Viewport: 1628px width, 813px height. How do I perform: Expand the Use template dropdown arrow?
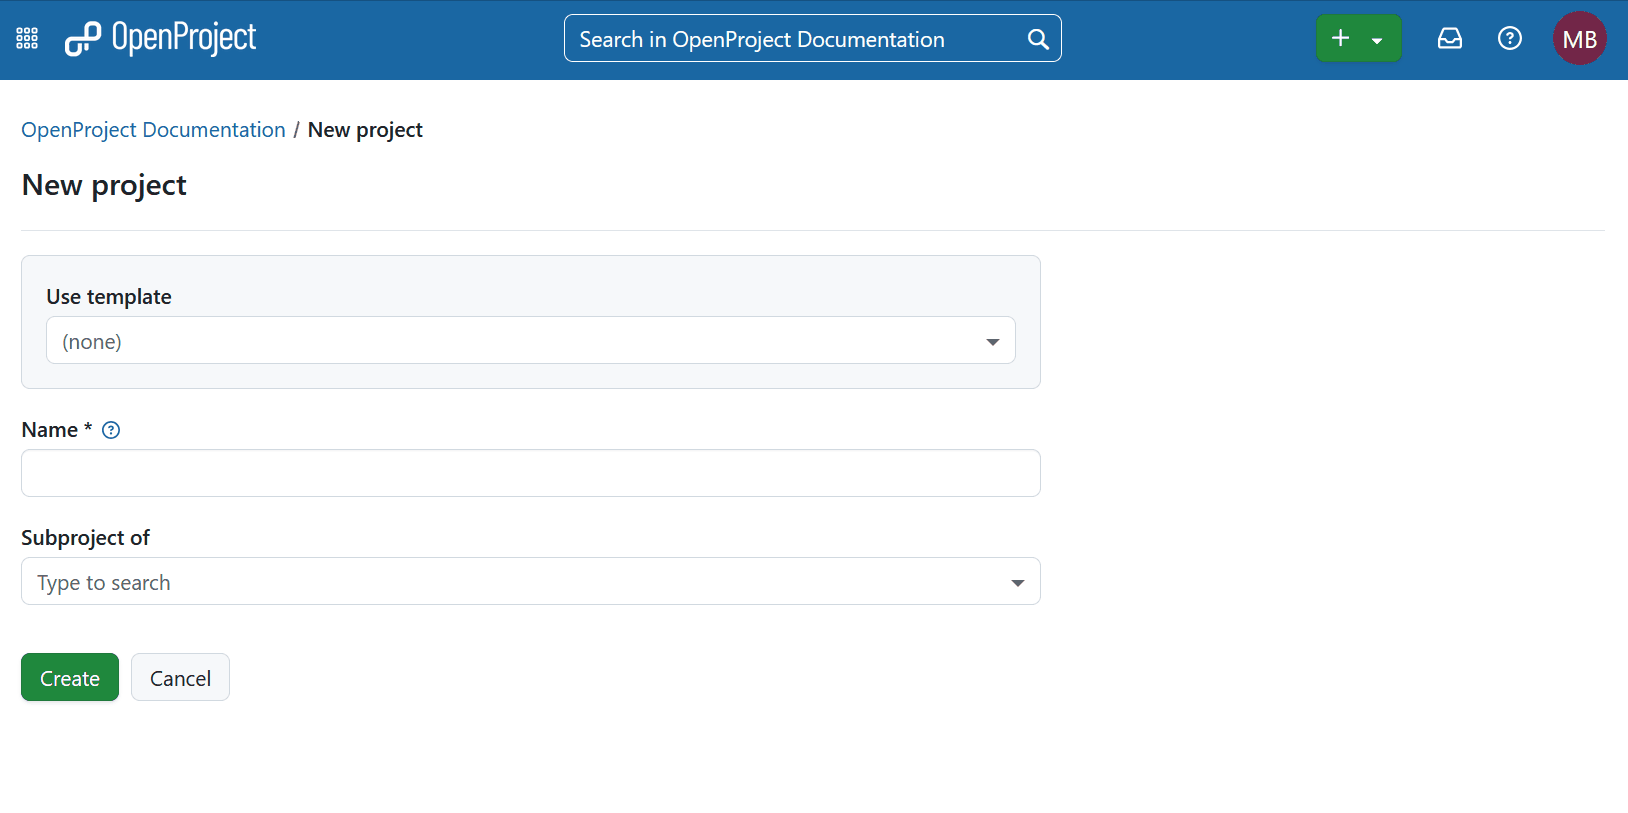pos(992,342)
